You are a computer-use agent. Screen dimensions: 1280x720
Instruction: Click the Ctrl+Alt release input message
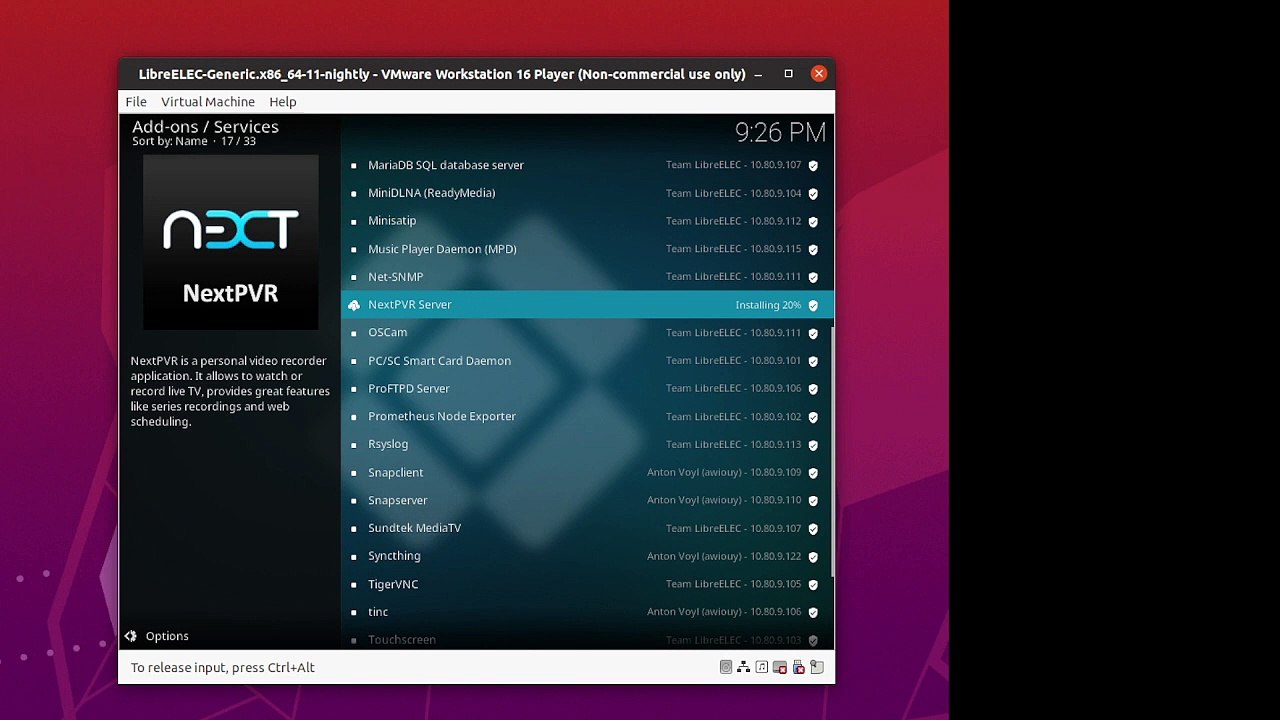coord(222,668)
